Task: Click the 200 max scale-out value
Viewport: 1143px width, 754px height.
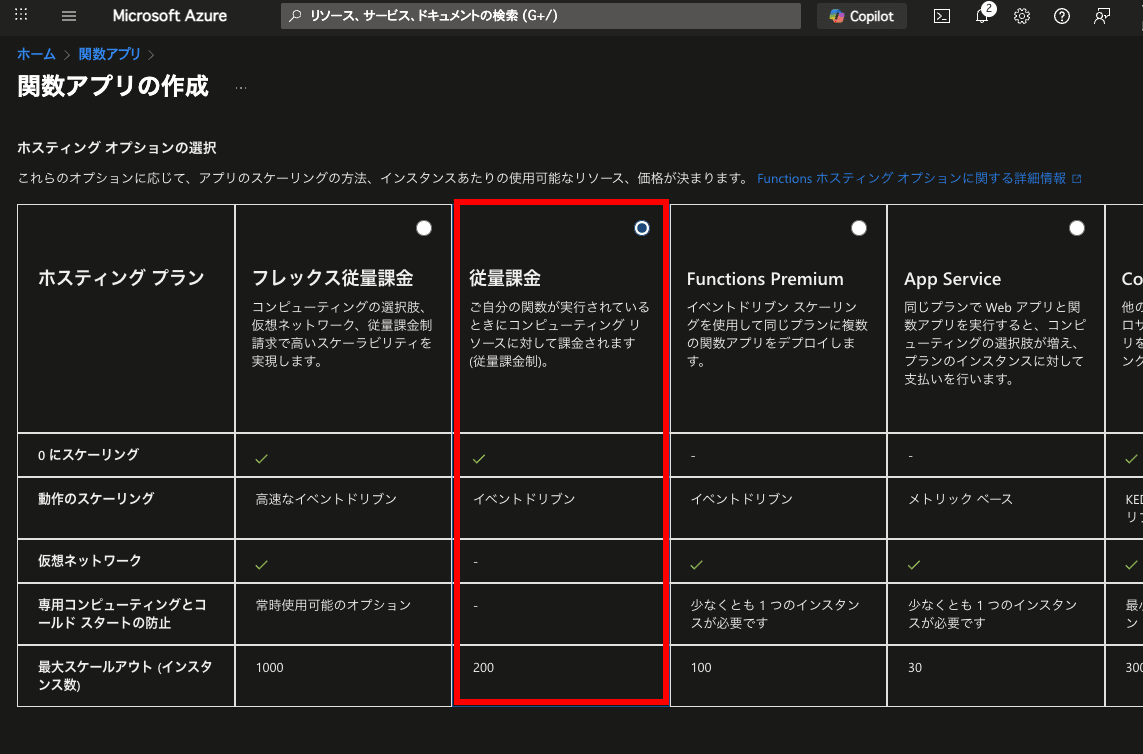Action: tap(483, 667)
